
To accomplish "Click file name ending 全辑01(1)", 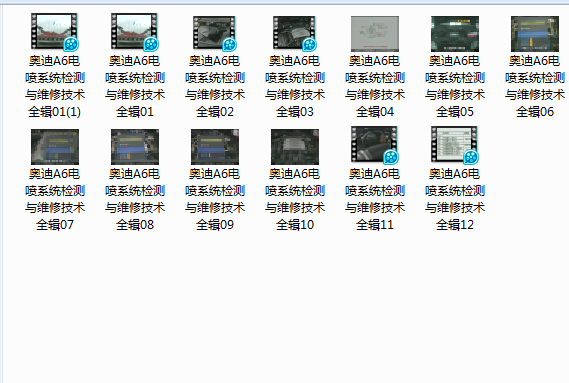I will click(x=55, y=86).
